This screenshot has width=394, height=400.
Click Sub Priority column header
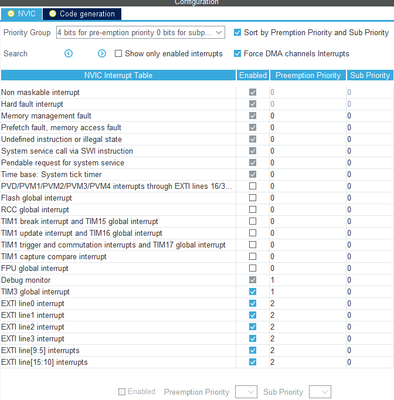click(370, 75)
